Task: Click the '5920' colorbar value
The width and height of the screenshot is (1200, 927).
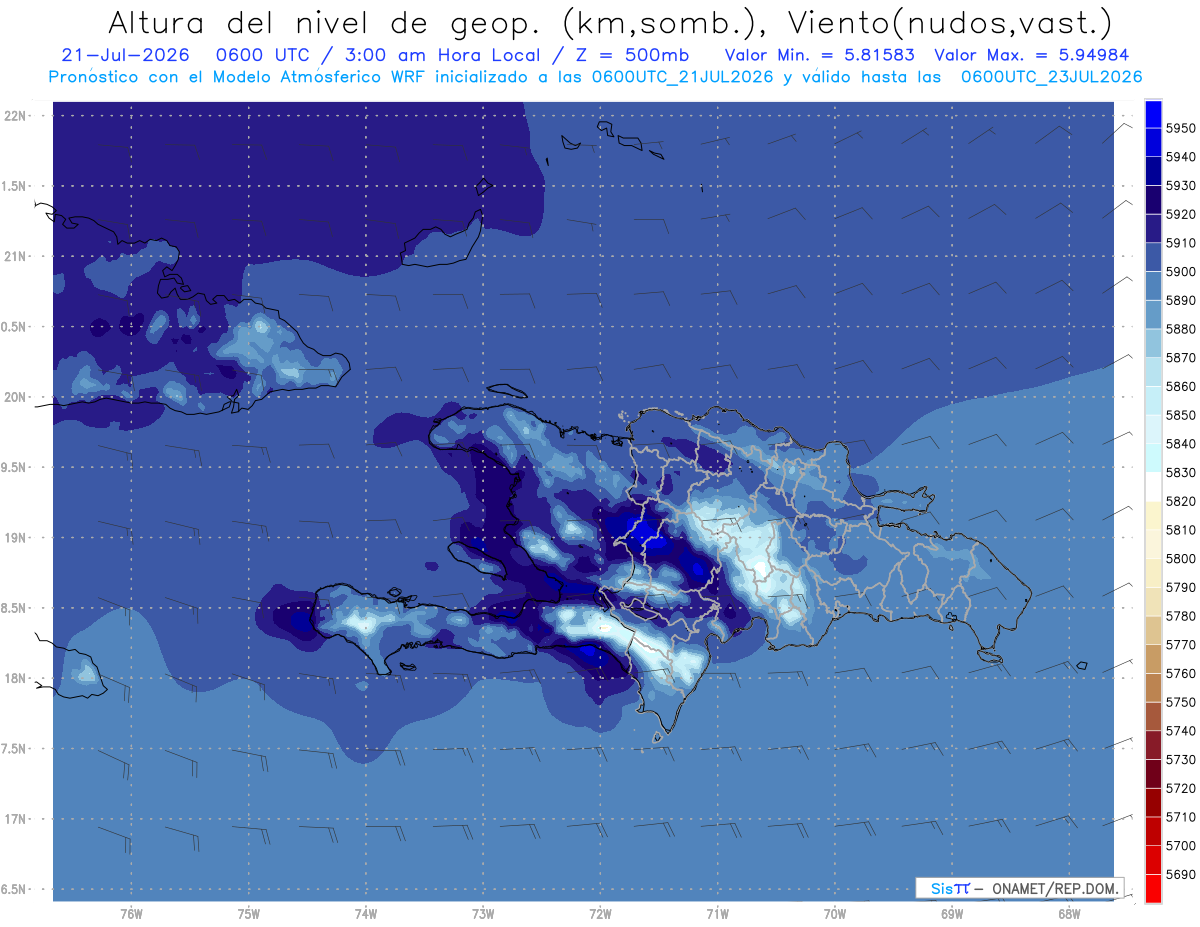Action: coord(1181,214)
